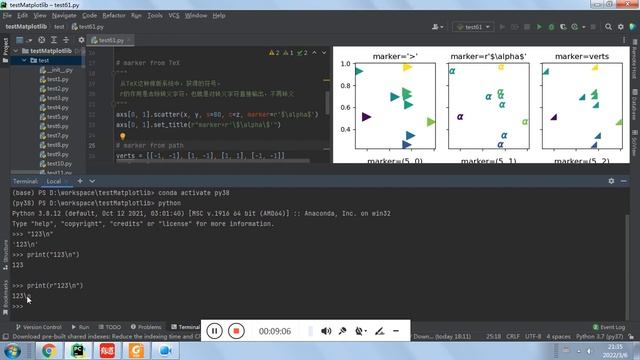Screen dimensions: 640x360
Task: Open test1.py in the project tree
Action: [x=54, y=79]
